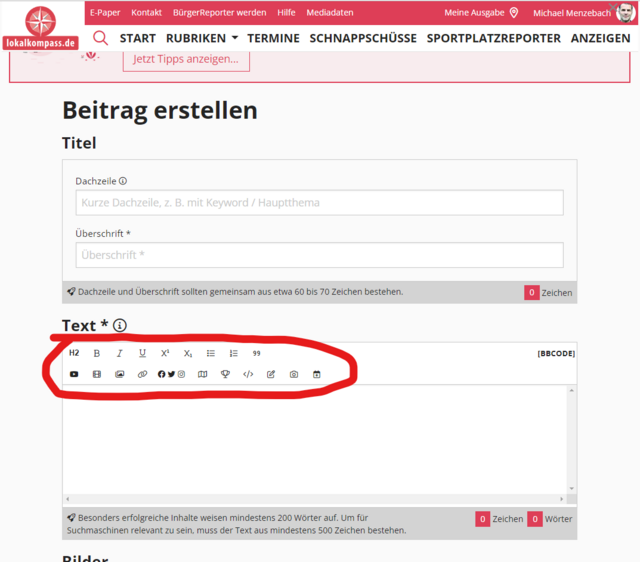Focus the Überschrift input field

point(320,255)
